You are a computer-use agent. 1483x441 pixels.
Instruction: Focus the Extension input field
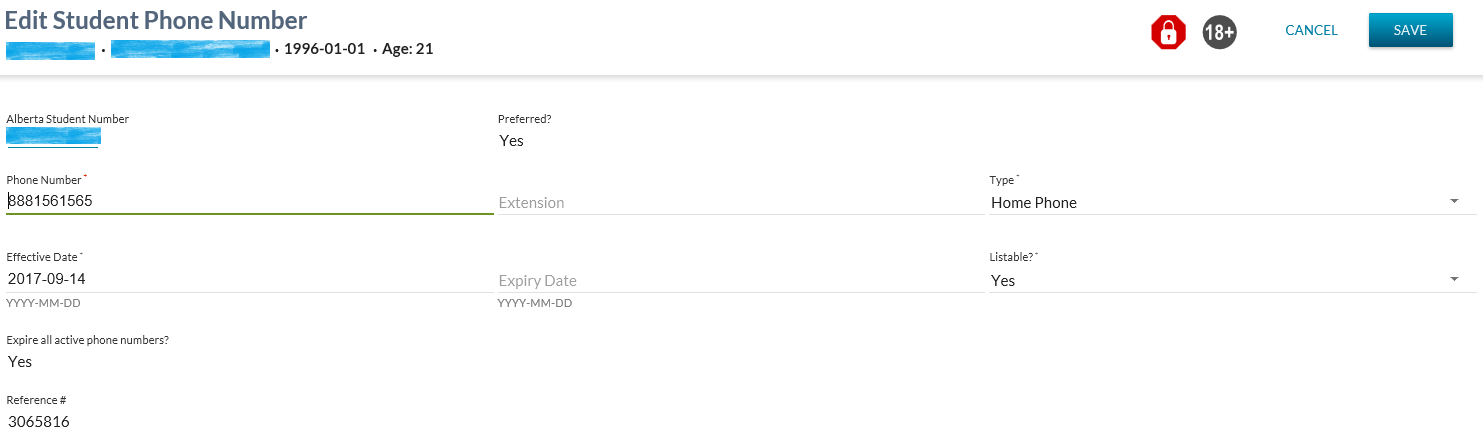[741, 203]
